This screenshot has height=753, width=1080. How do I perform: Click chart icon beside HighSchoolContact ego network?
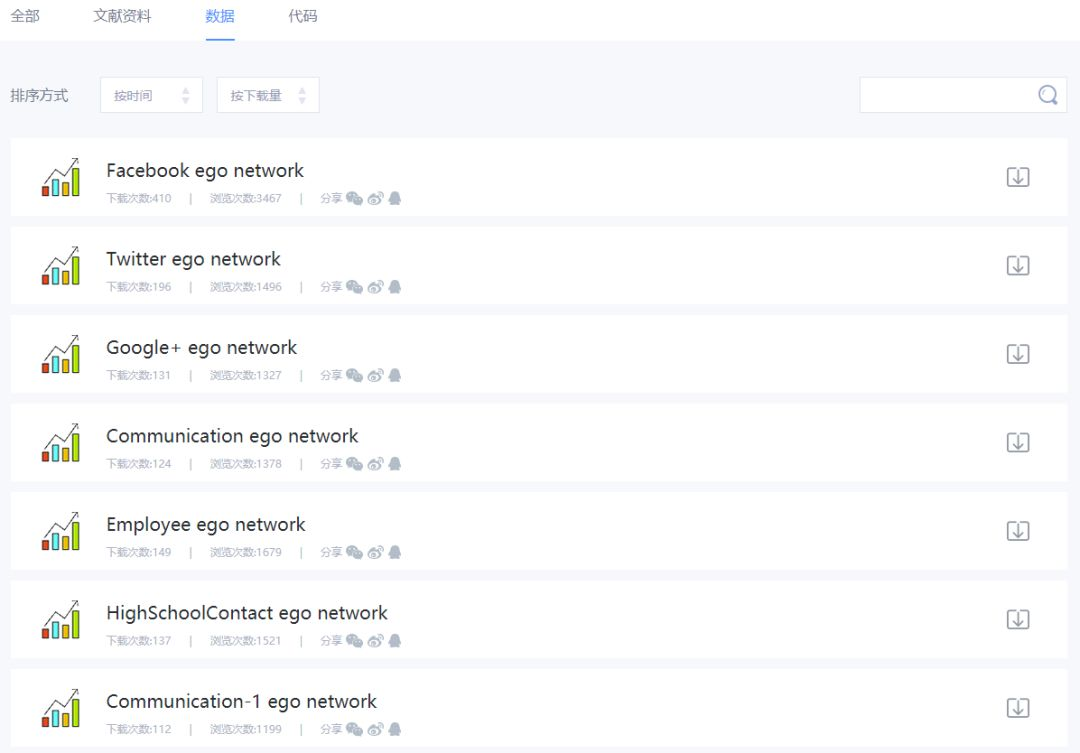tap(61, 619)
